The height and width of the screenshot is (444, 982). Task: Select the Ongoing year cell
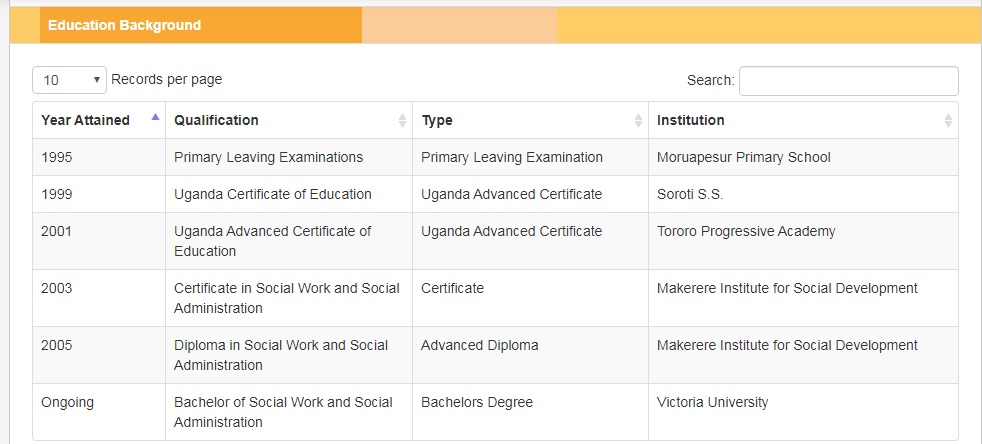pos(100,412)
